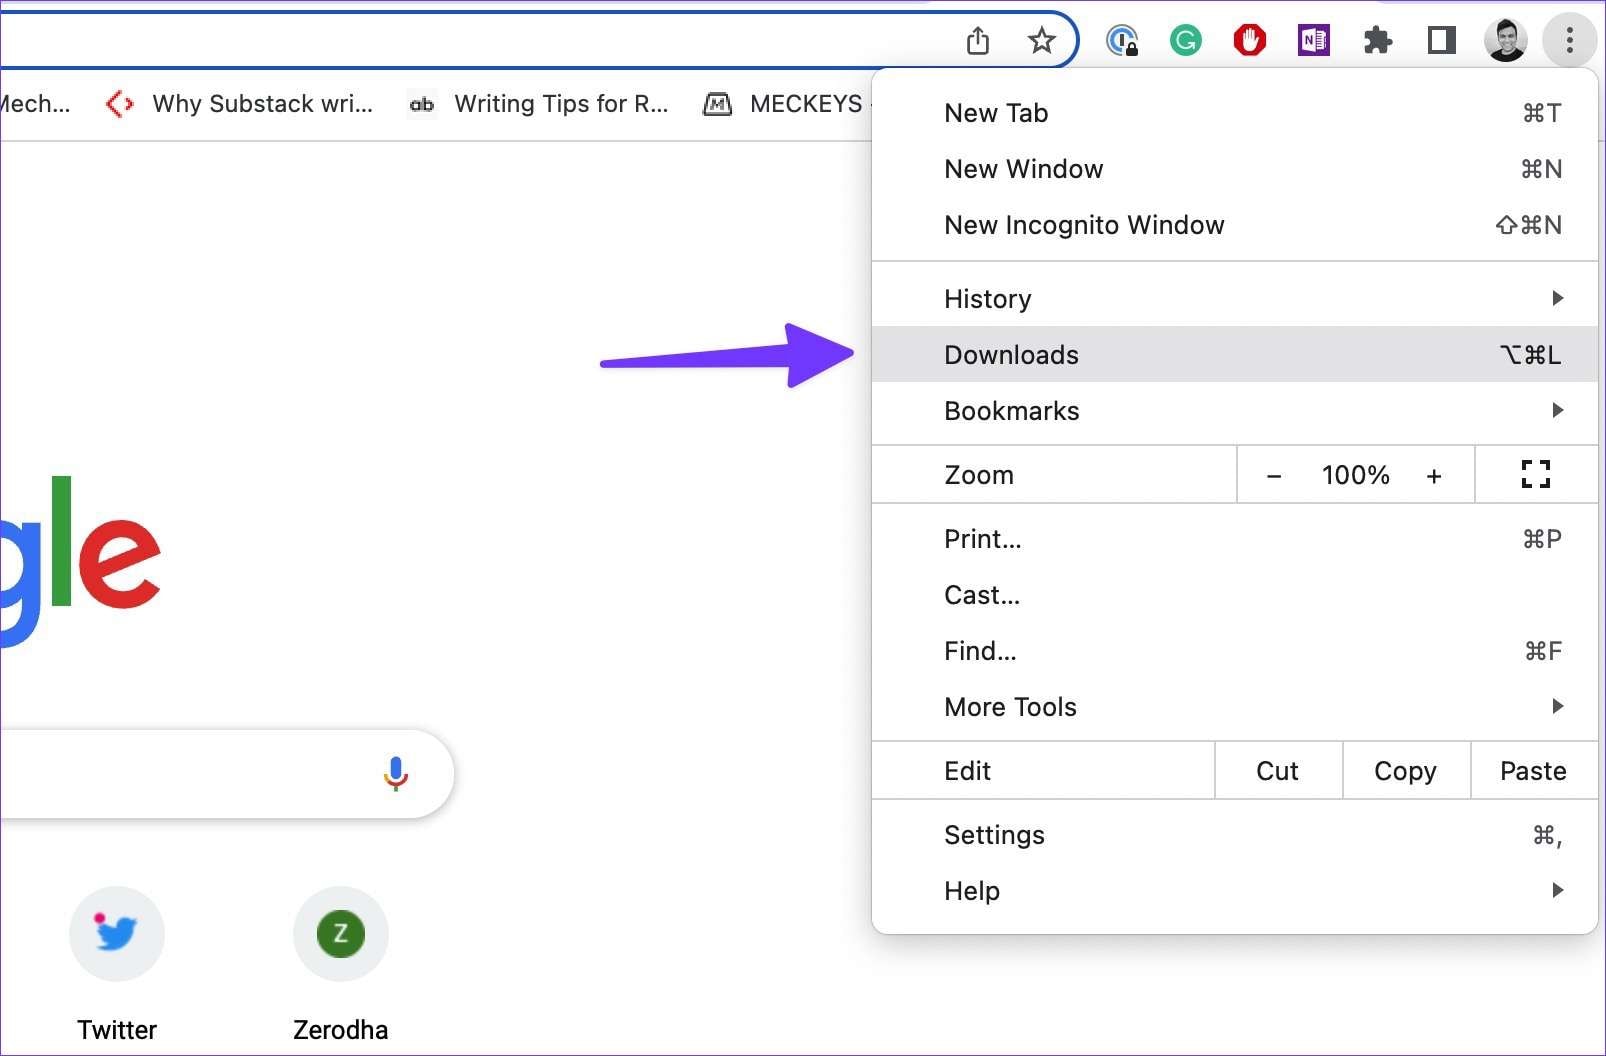1606x1056 pixels.
Task: Choose Print... from the menu
Action: click(1235, 539)
